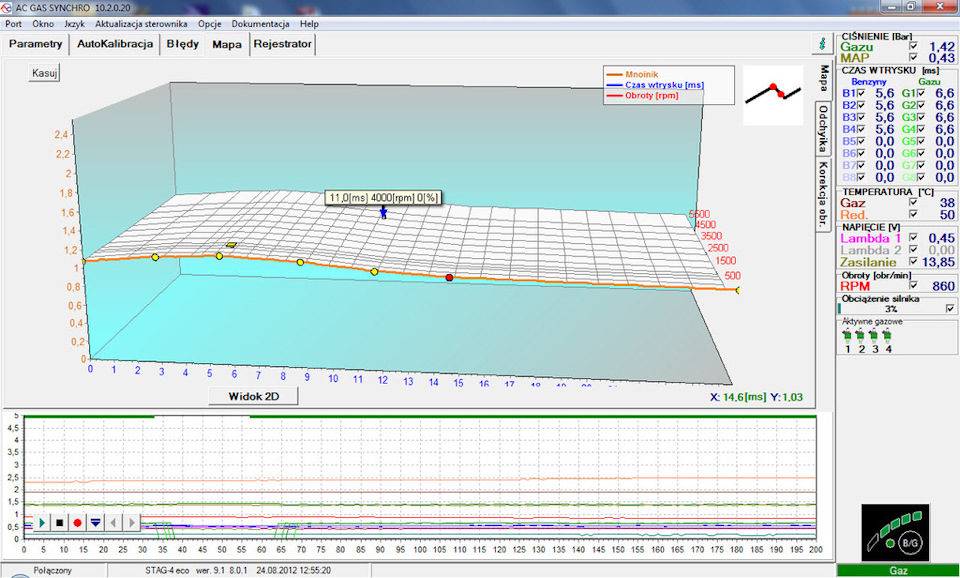Viewport: 960px width, 578px height.
Task: Switch to the Błędy tab
Action: [182, 44]
